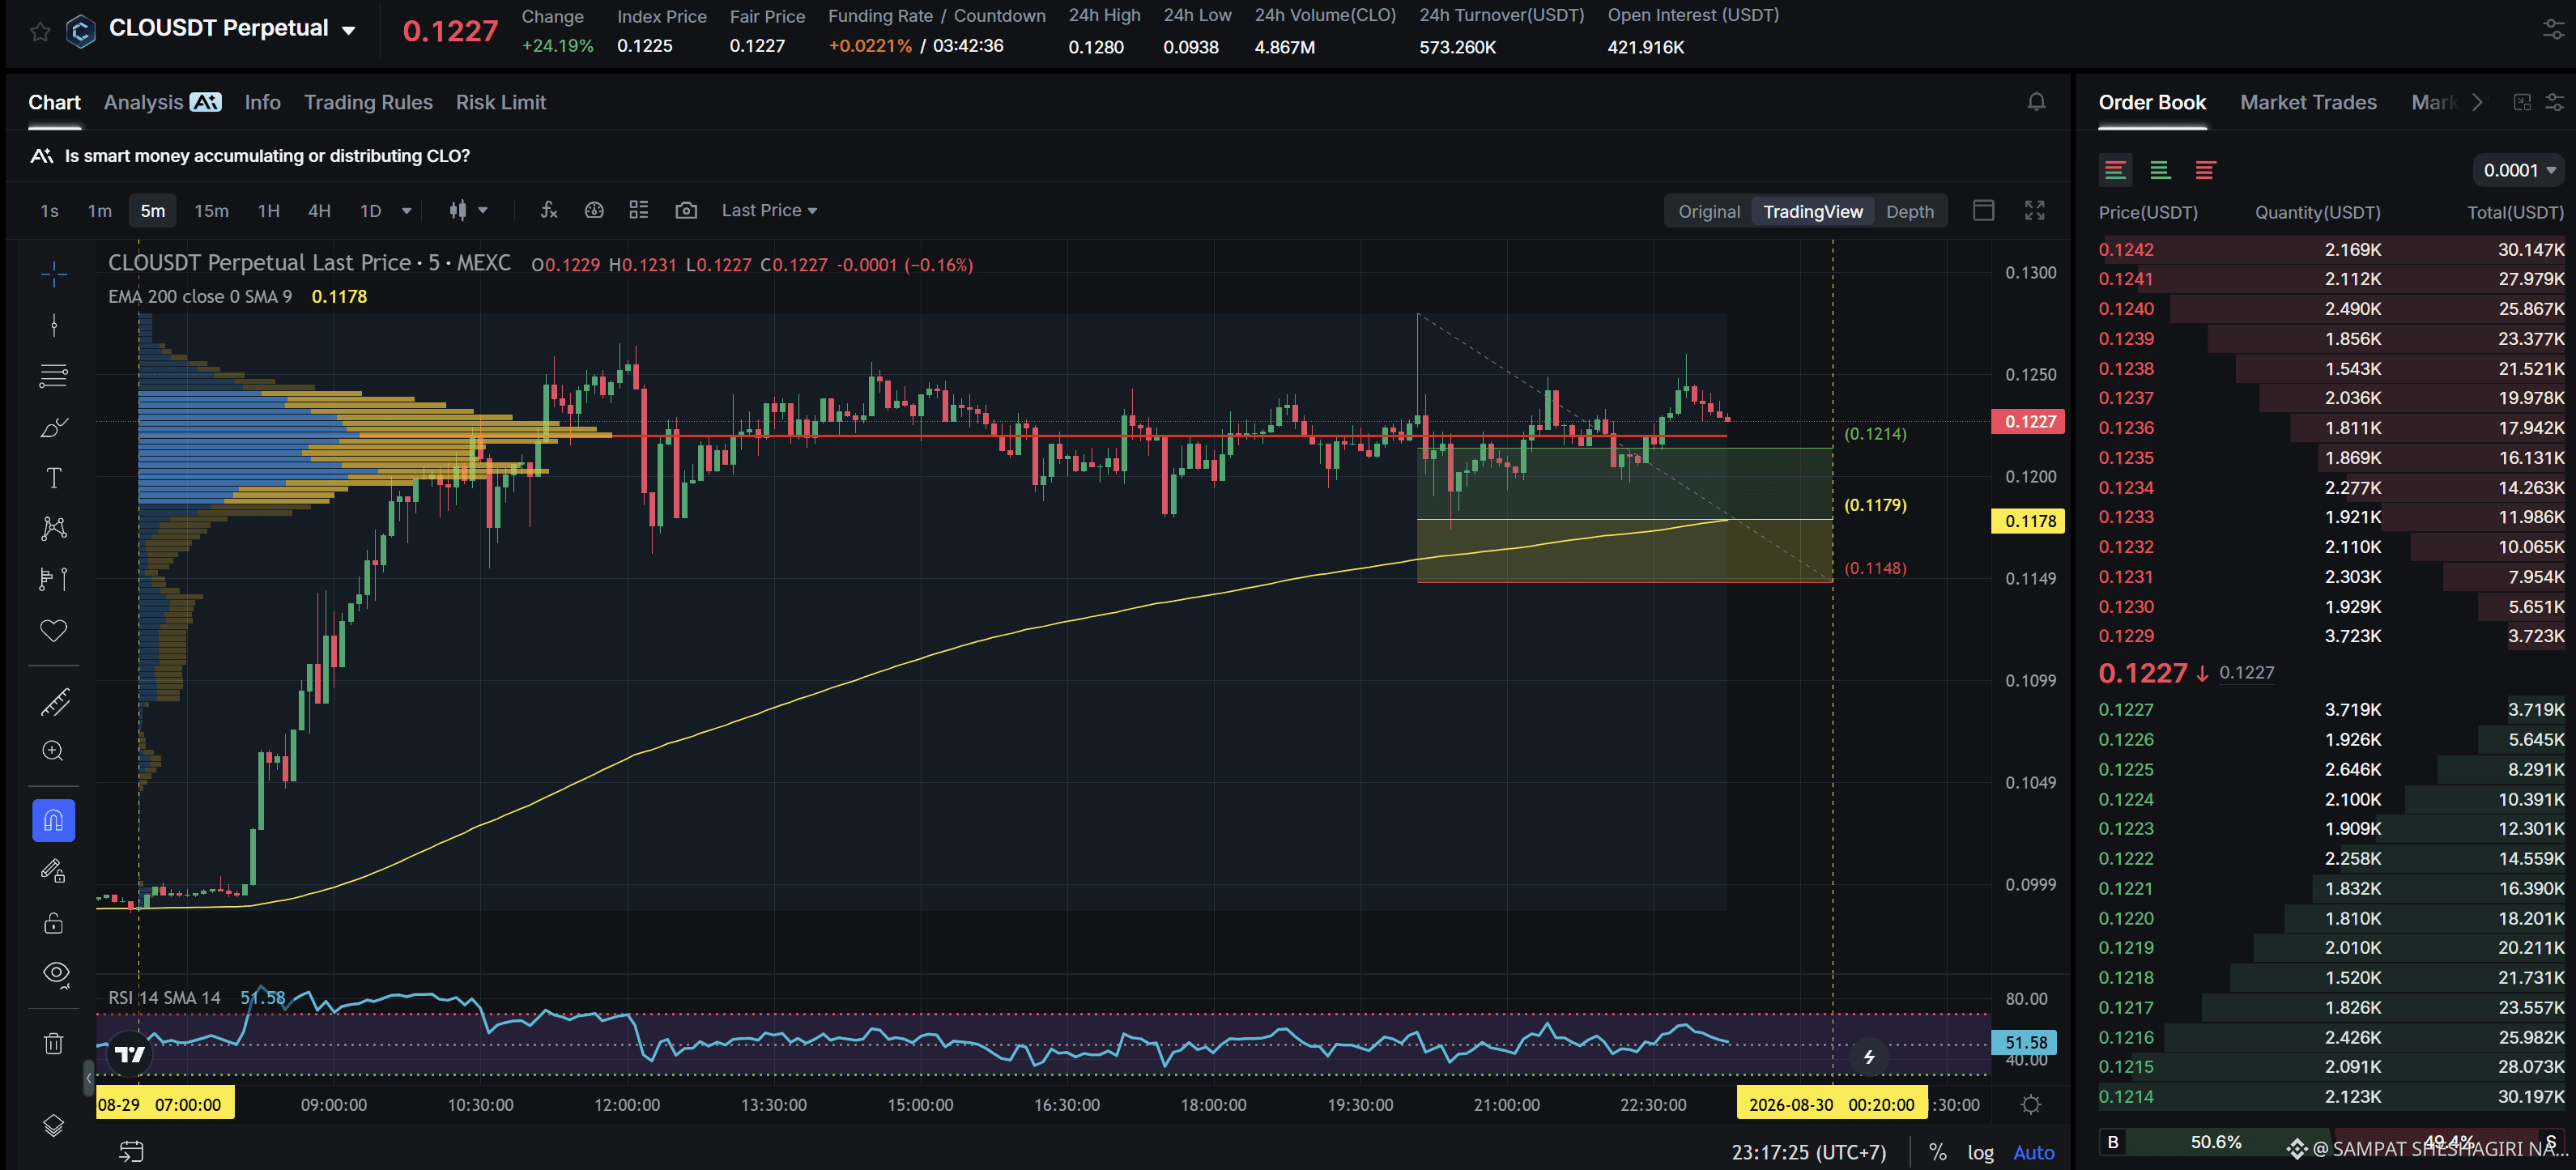Add CLOUSDT to favorites with star

coord(40,31)
